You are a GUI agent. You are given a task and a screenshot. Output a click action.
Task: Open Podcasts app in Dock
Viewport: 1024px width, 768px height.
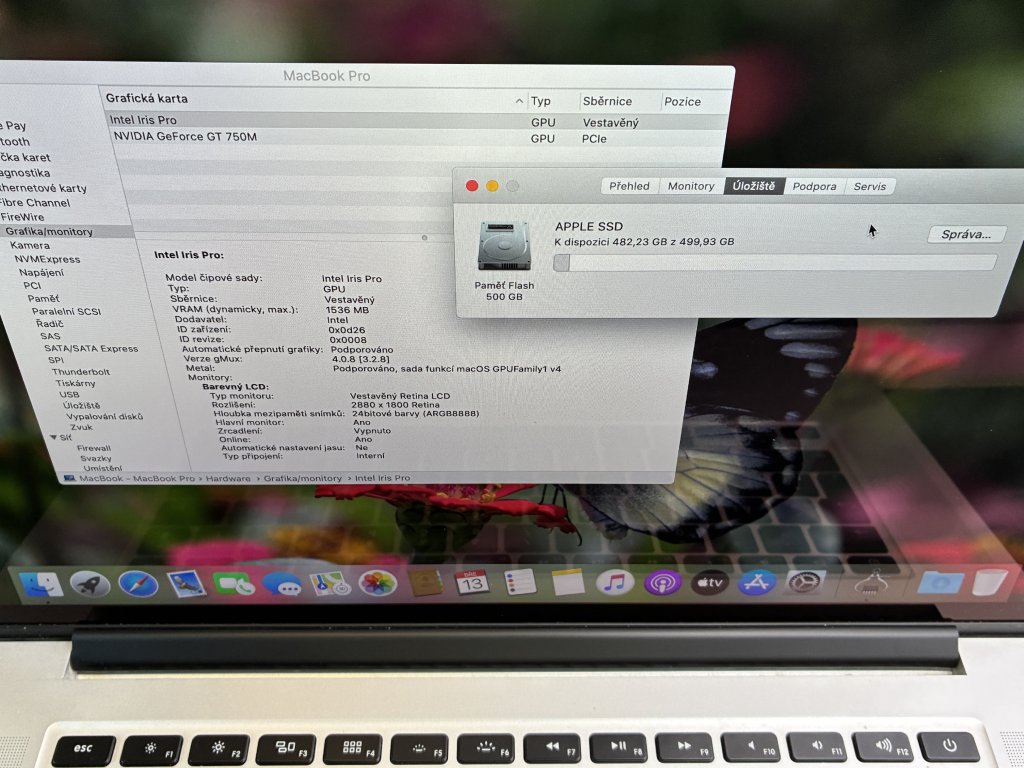(x=663, y=583)
